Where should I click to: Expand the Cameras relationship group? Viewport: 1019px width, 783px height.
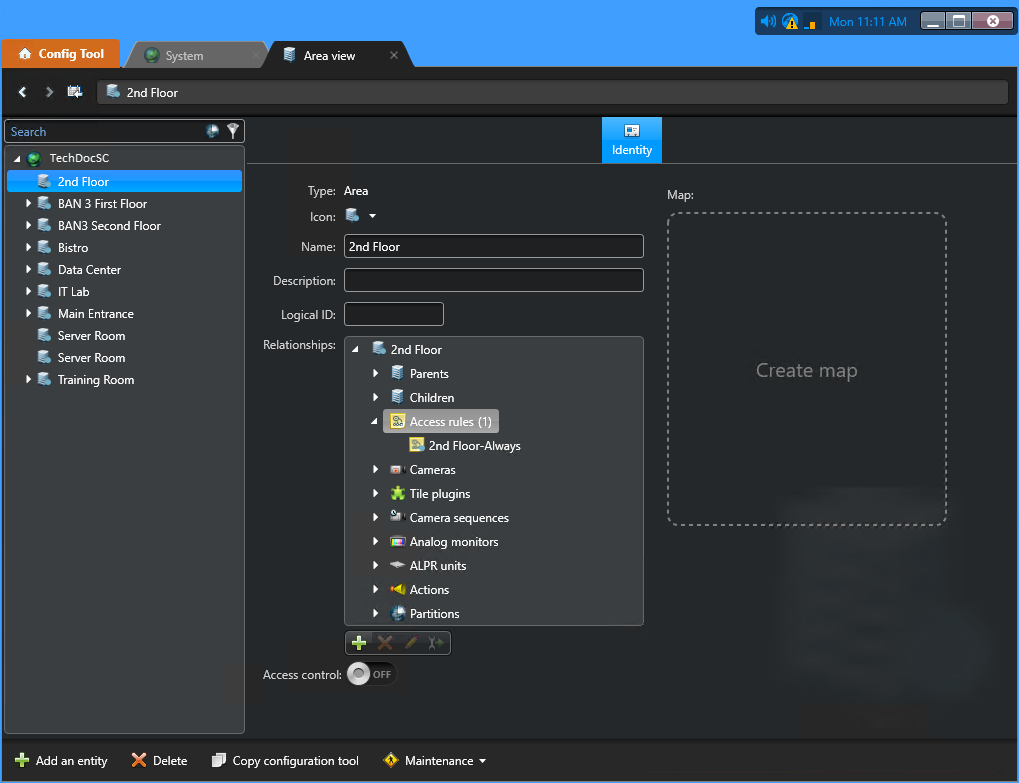375,469
